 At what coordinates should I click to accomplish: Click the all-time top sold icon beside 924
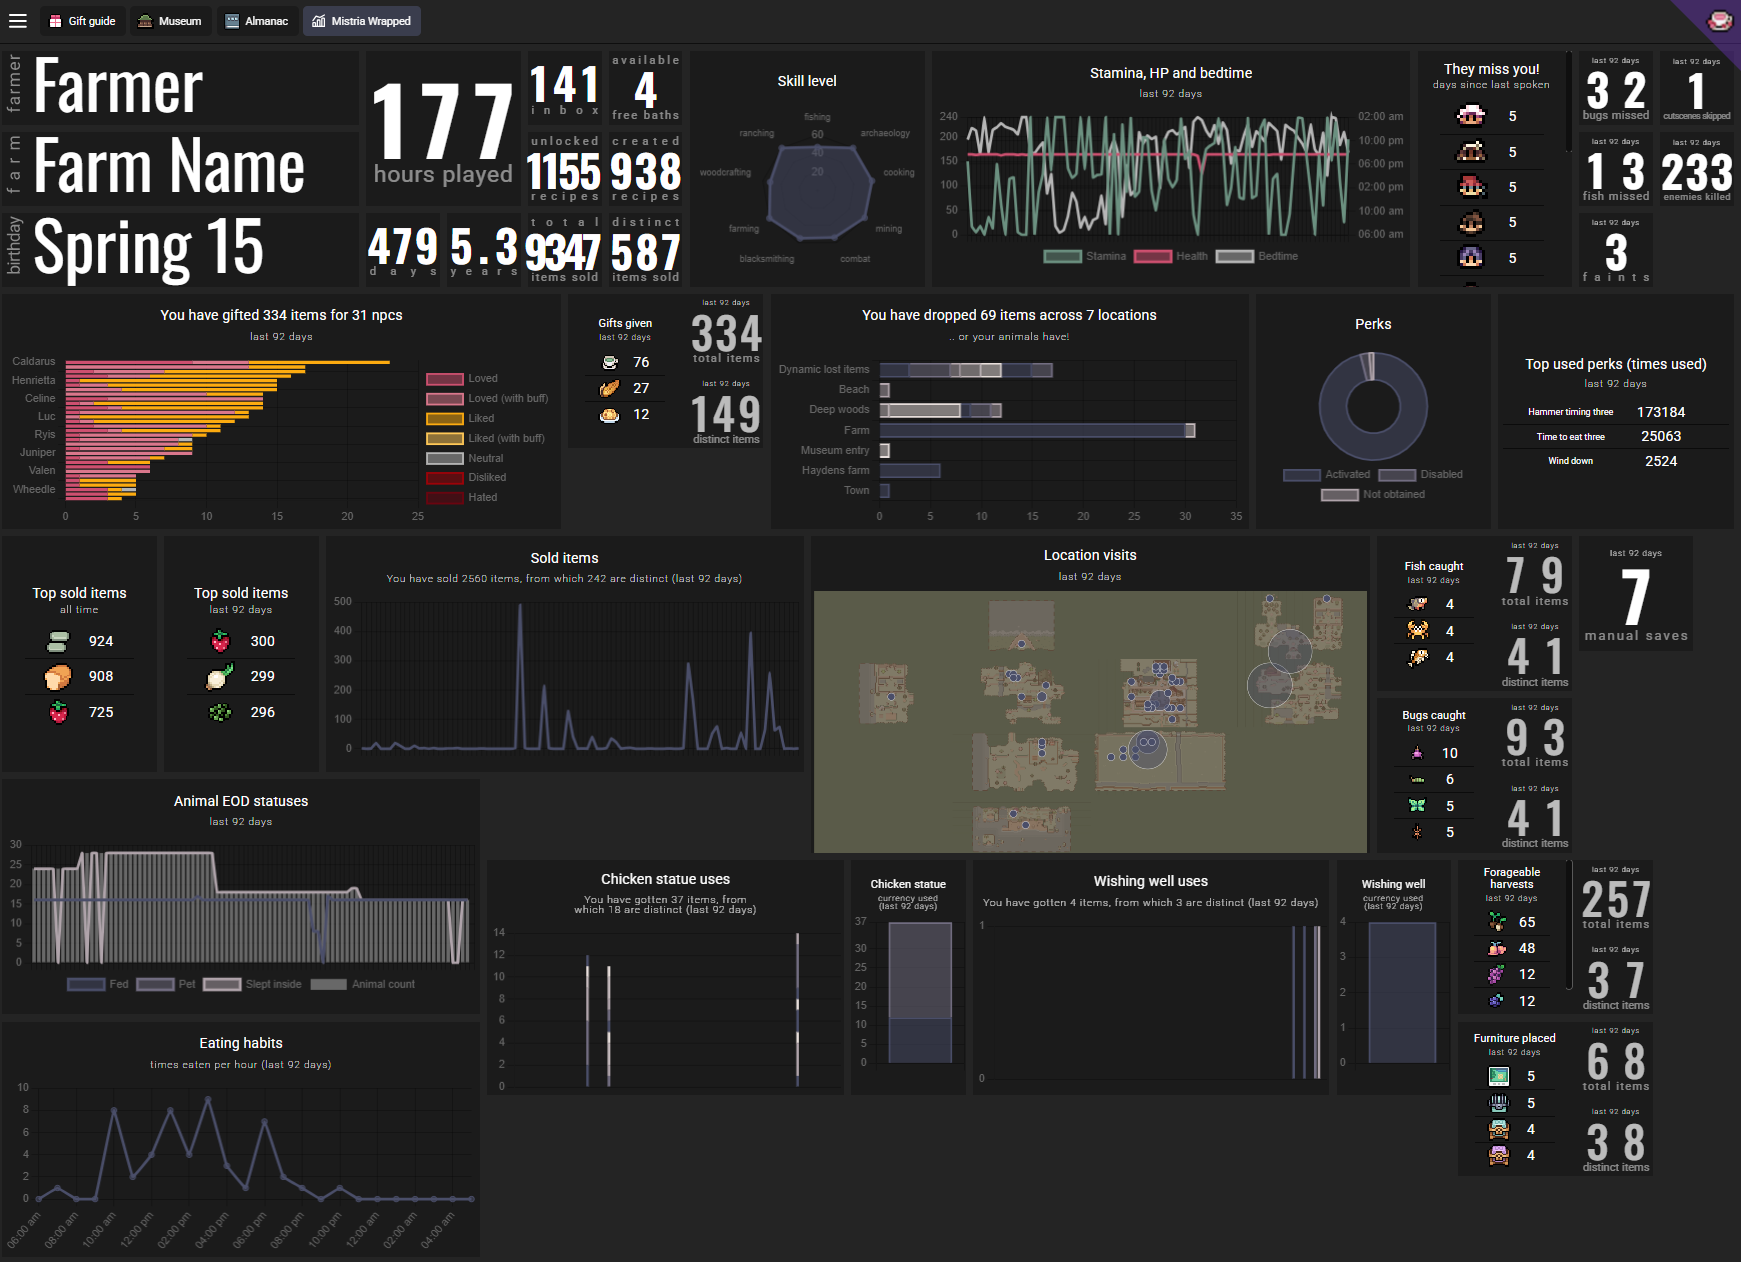58,641
